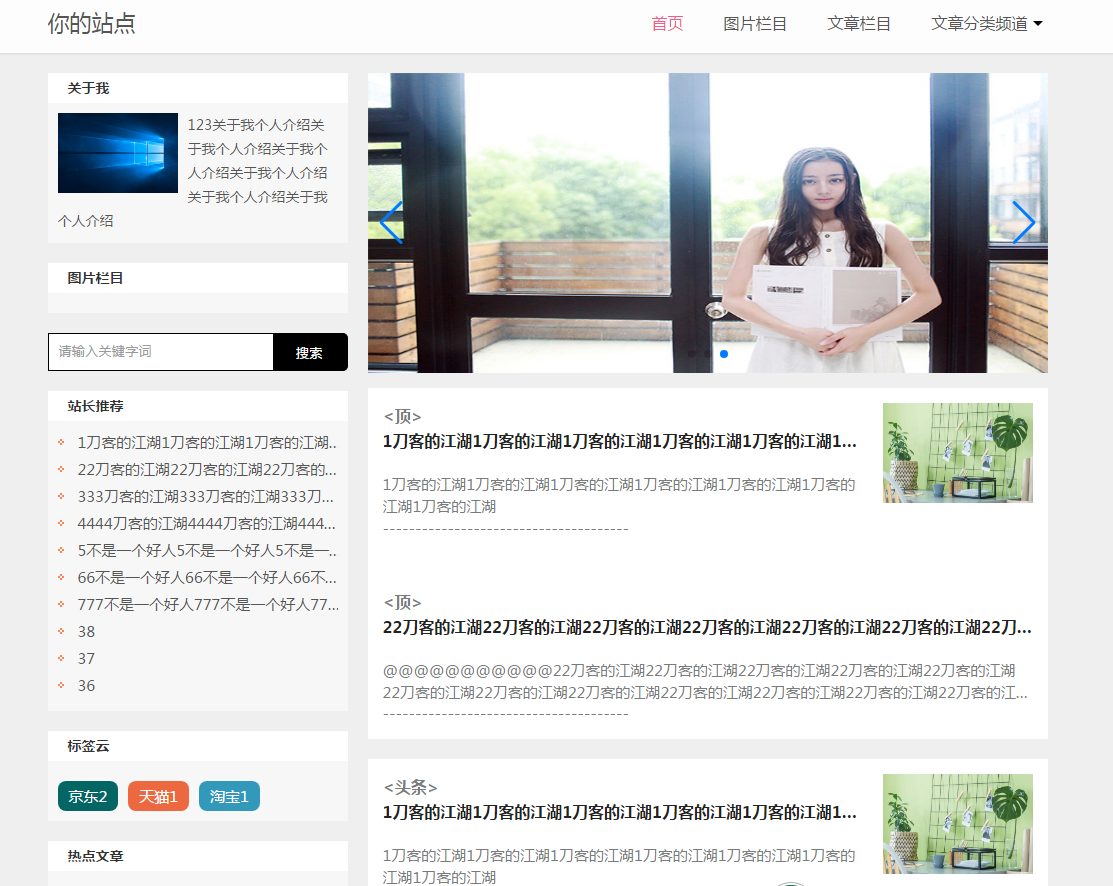This screenshot has height=886, width=1113.
Task: Open the 文章分类频道 dropdown menu
Action: (987, 23)
